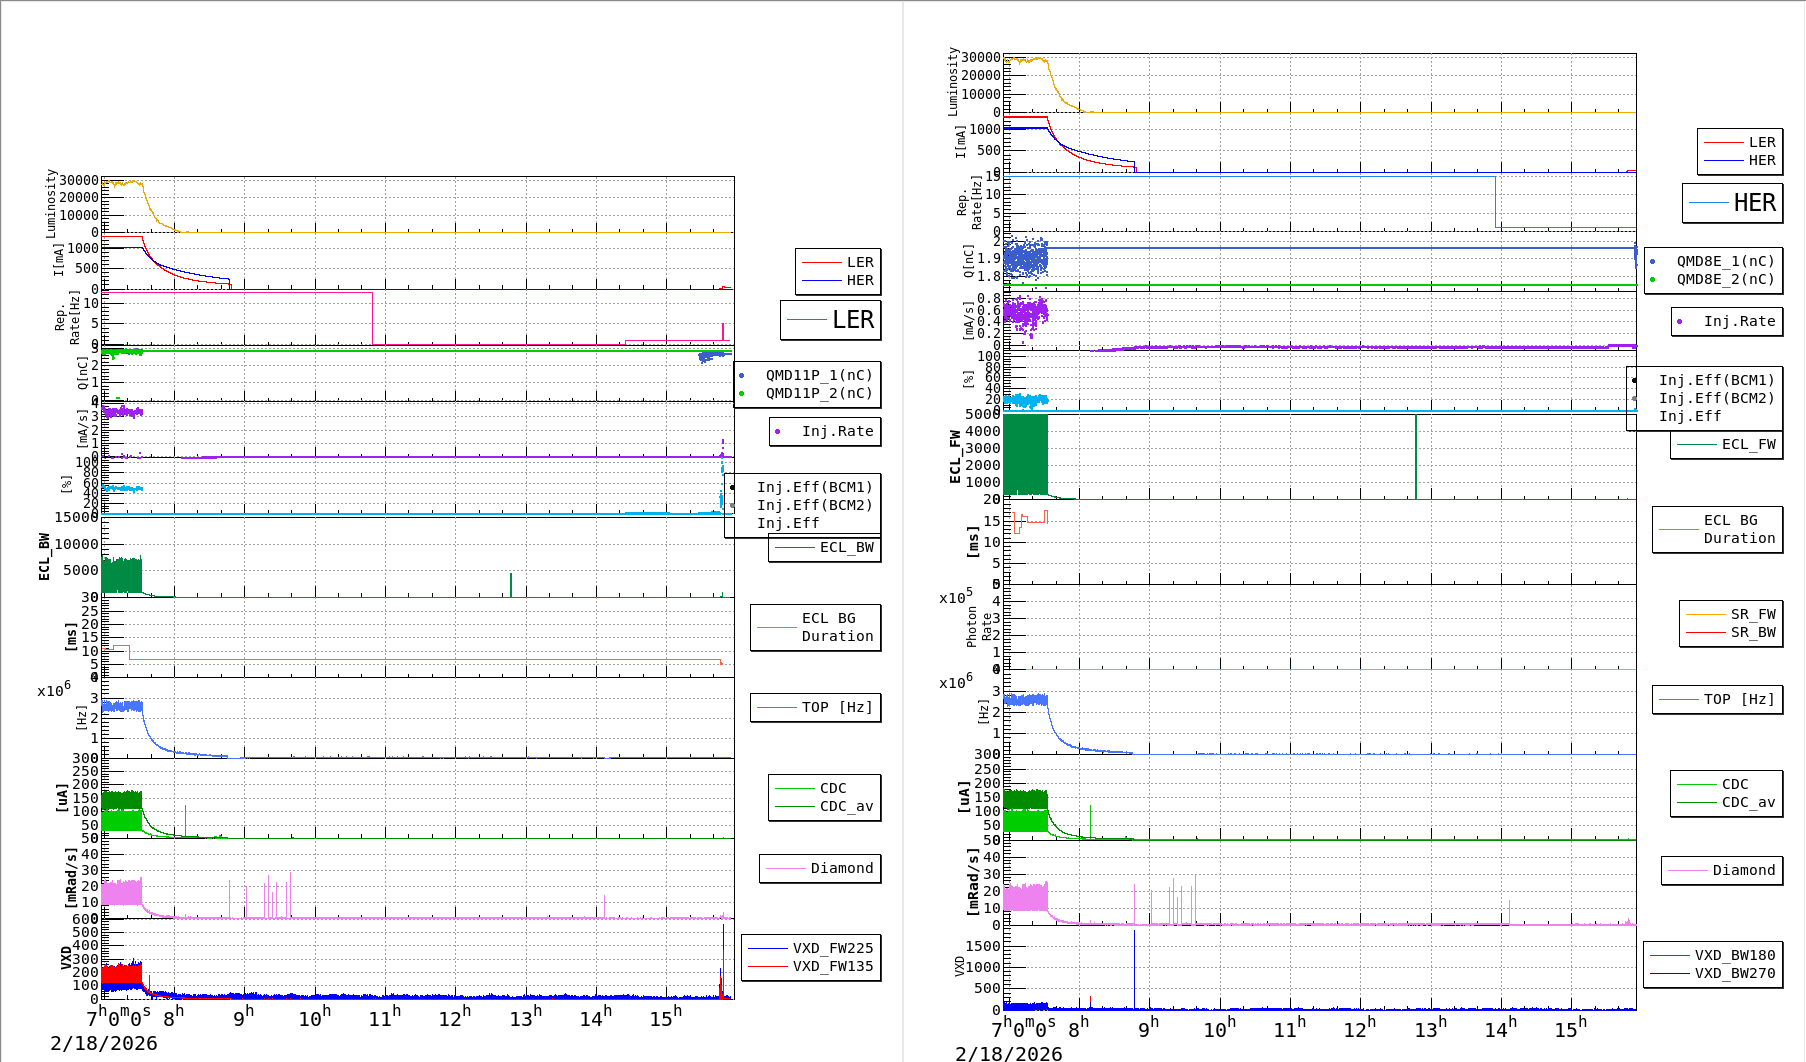The width and height of the screenshot is (1806, 1062).
Task: Click the orange SR_FW legend line
Action: pos(1705,615)
